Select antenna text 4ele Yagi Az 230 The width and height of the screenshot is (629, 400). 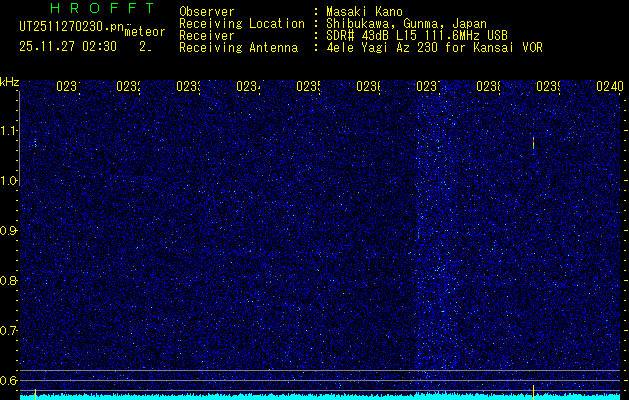point(382,48)
